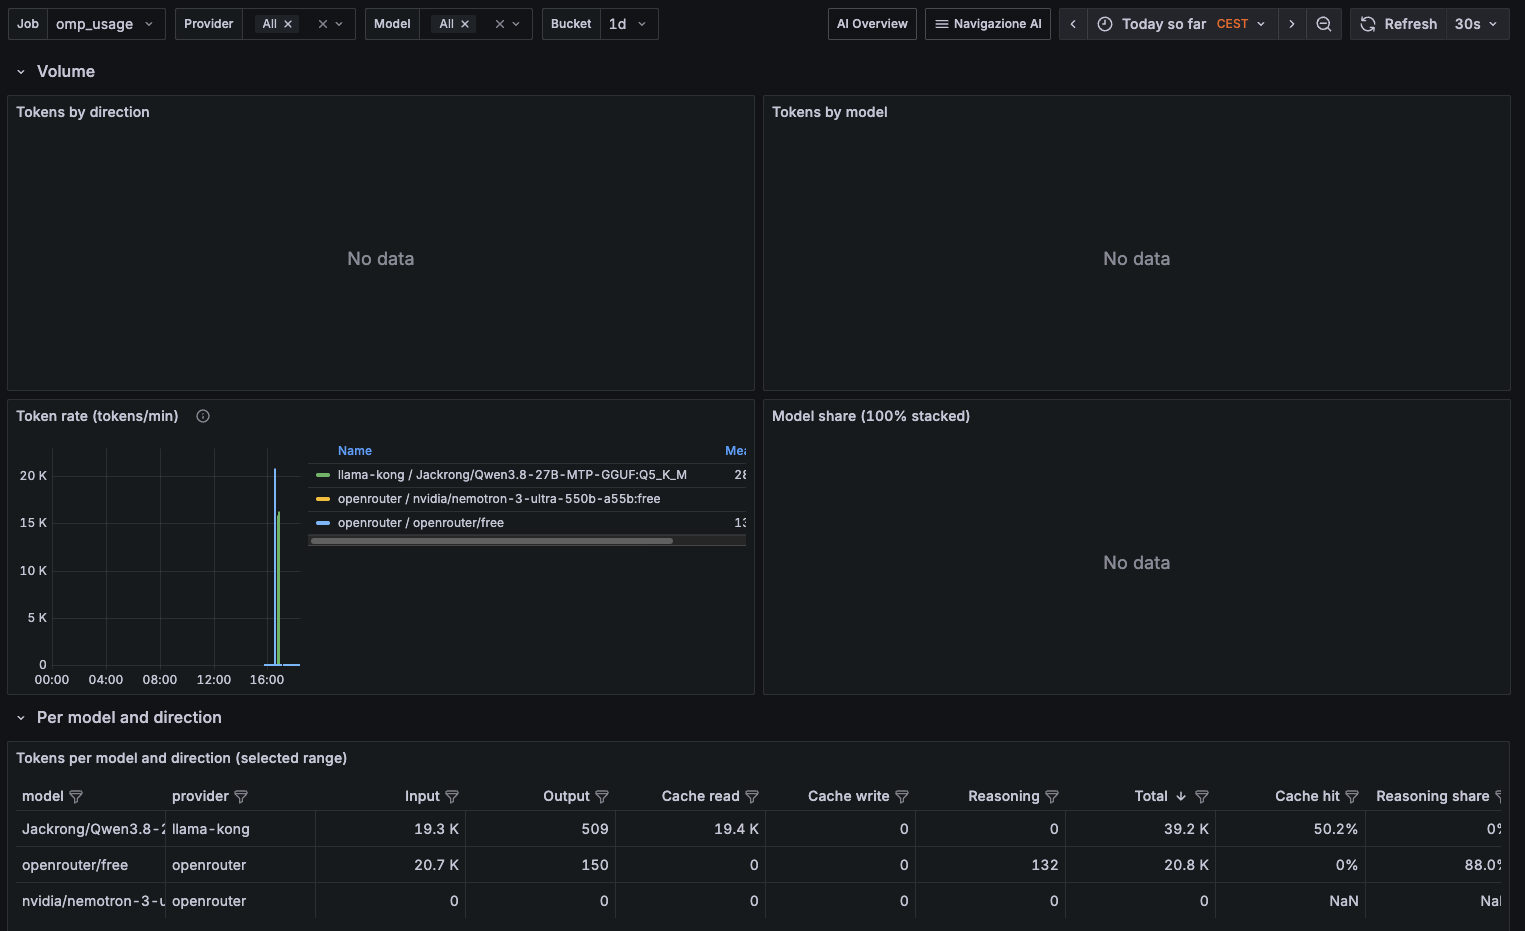
Task: Zoom out the time range
Action: [1324, 24]
